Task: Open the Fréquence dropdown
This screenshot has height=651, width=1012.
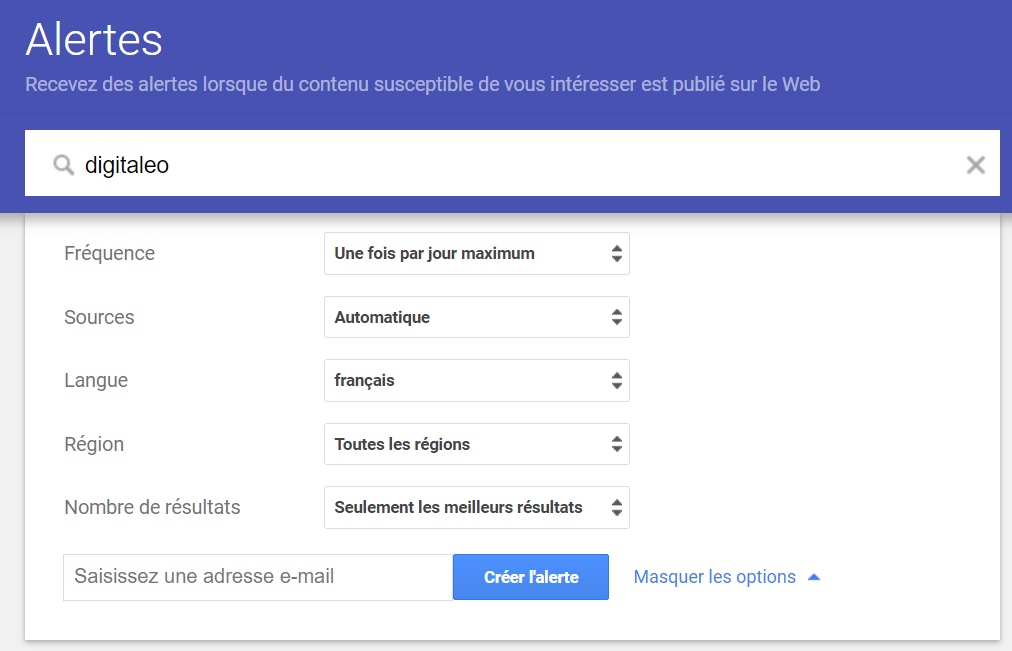Action: pyautogui.click(x=476, y=253)
